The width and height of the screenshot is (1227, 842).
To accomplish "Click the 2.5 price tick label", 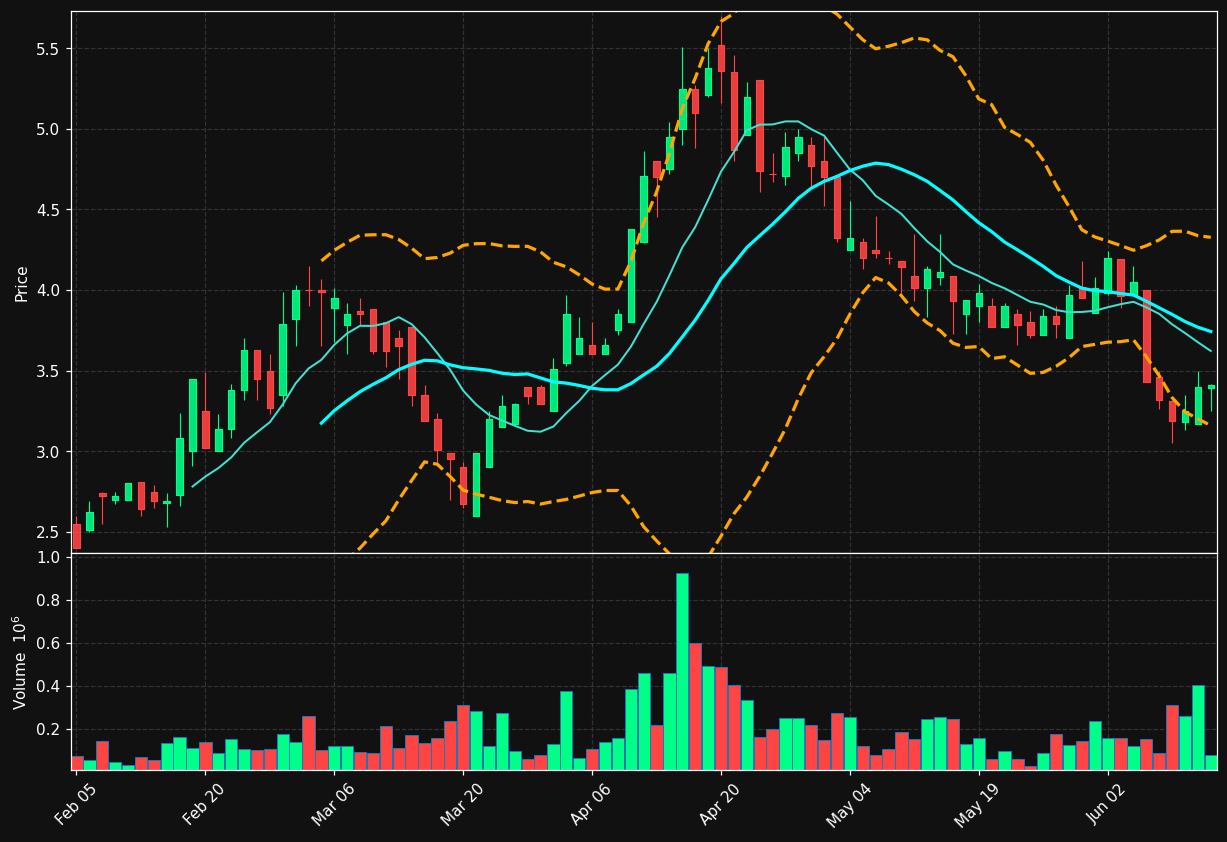I will [x=50, y=532].
